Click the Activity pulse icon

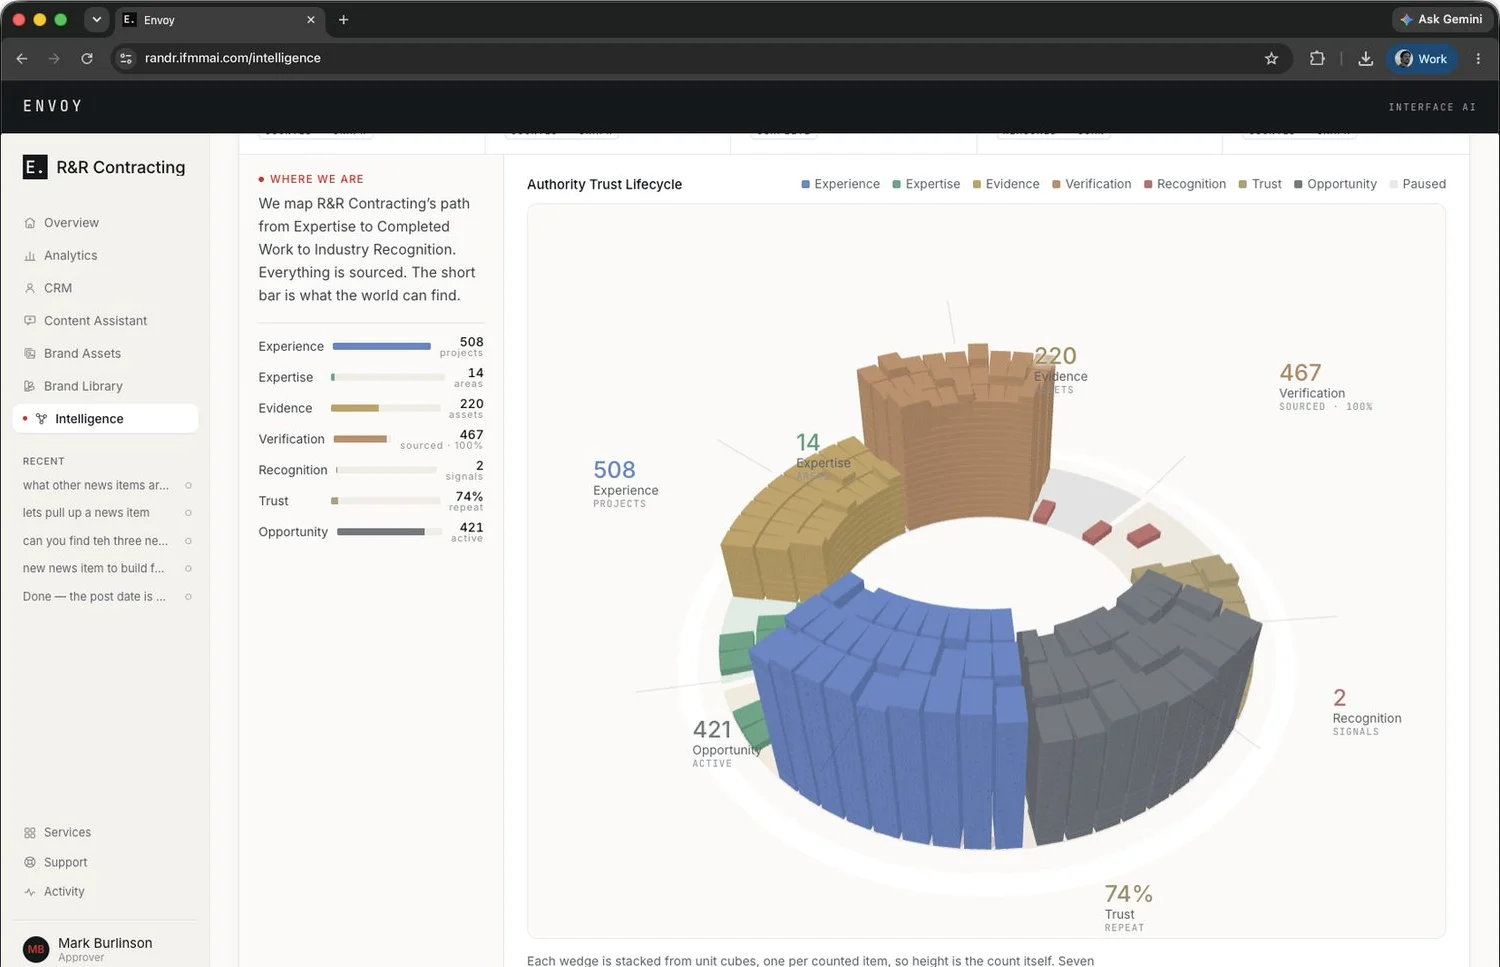click(30, 892)
